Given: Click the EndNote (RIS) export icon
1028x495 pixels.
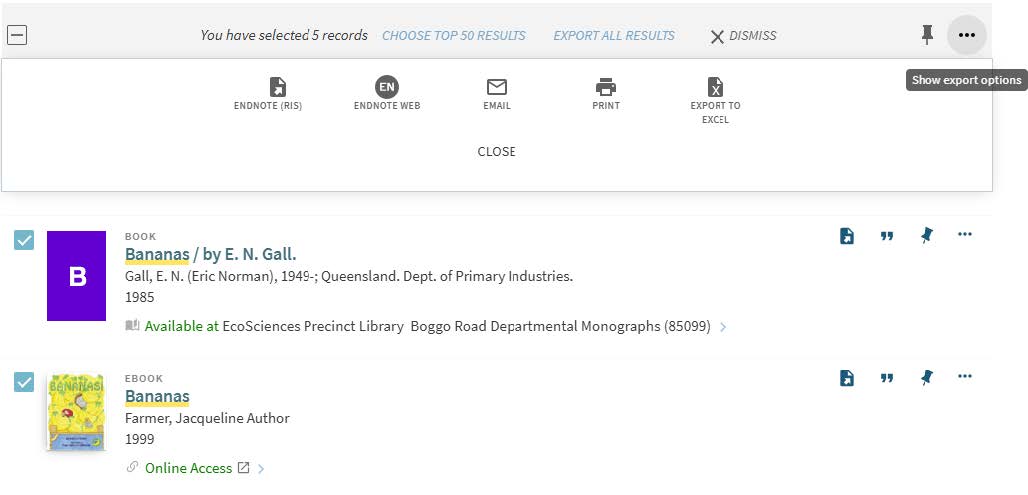Looking at the screenshot, I should pos(277,88).
